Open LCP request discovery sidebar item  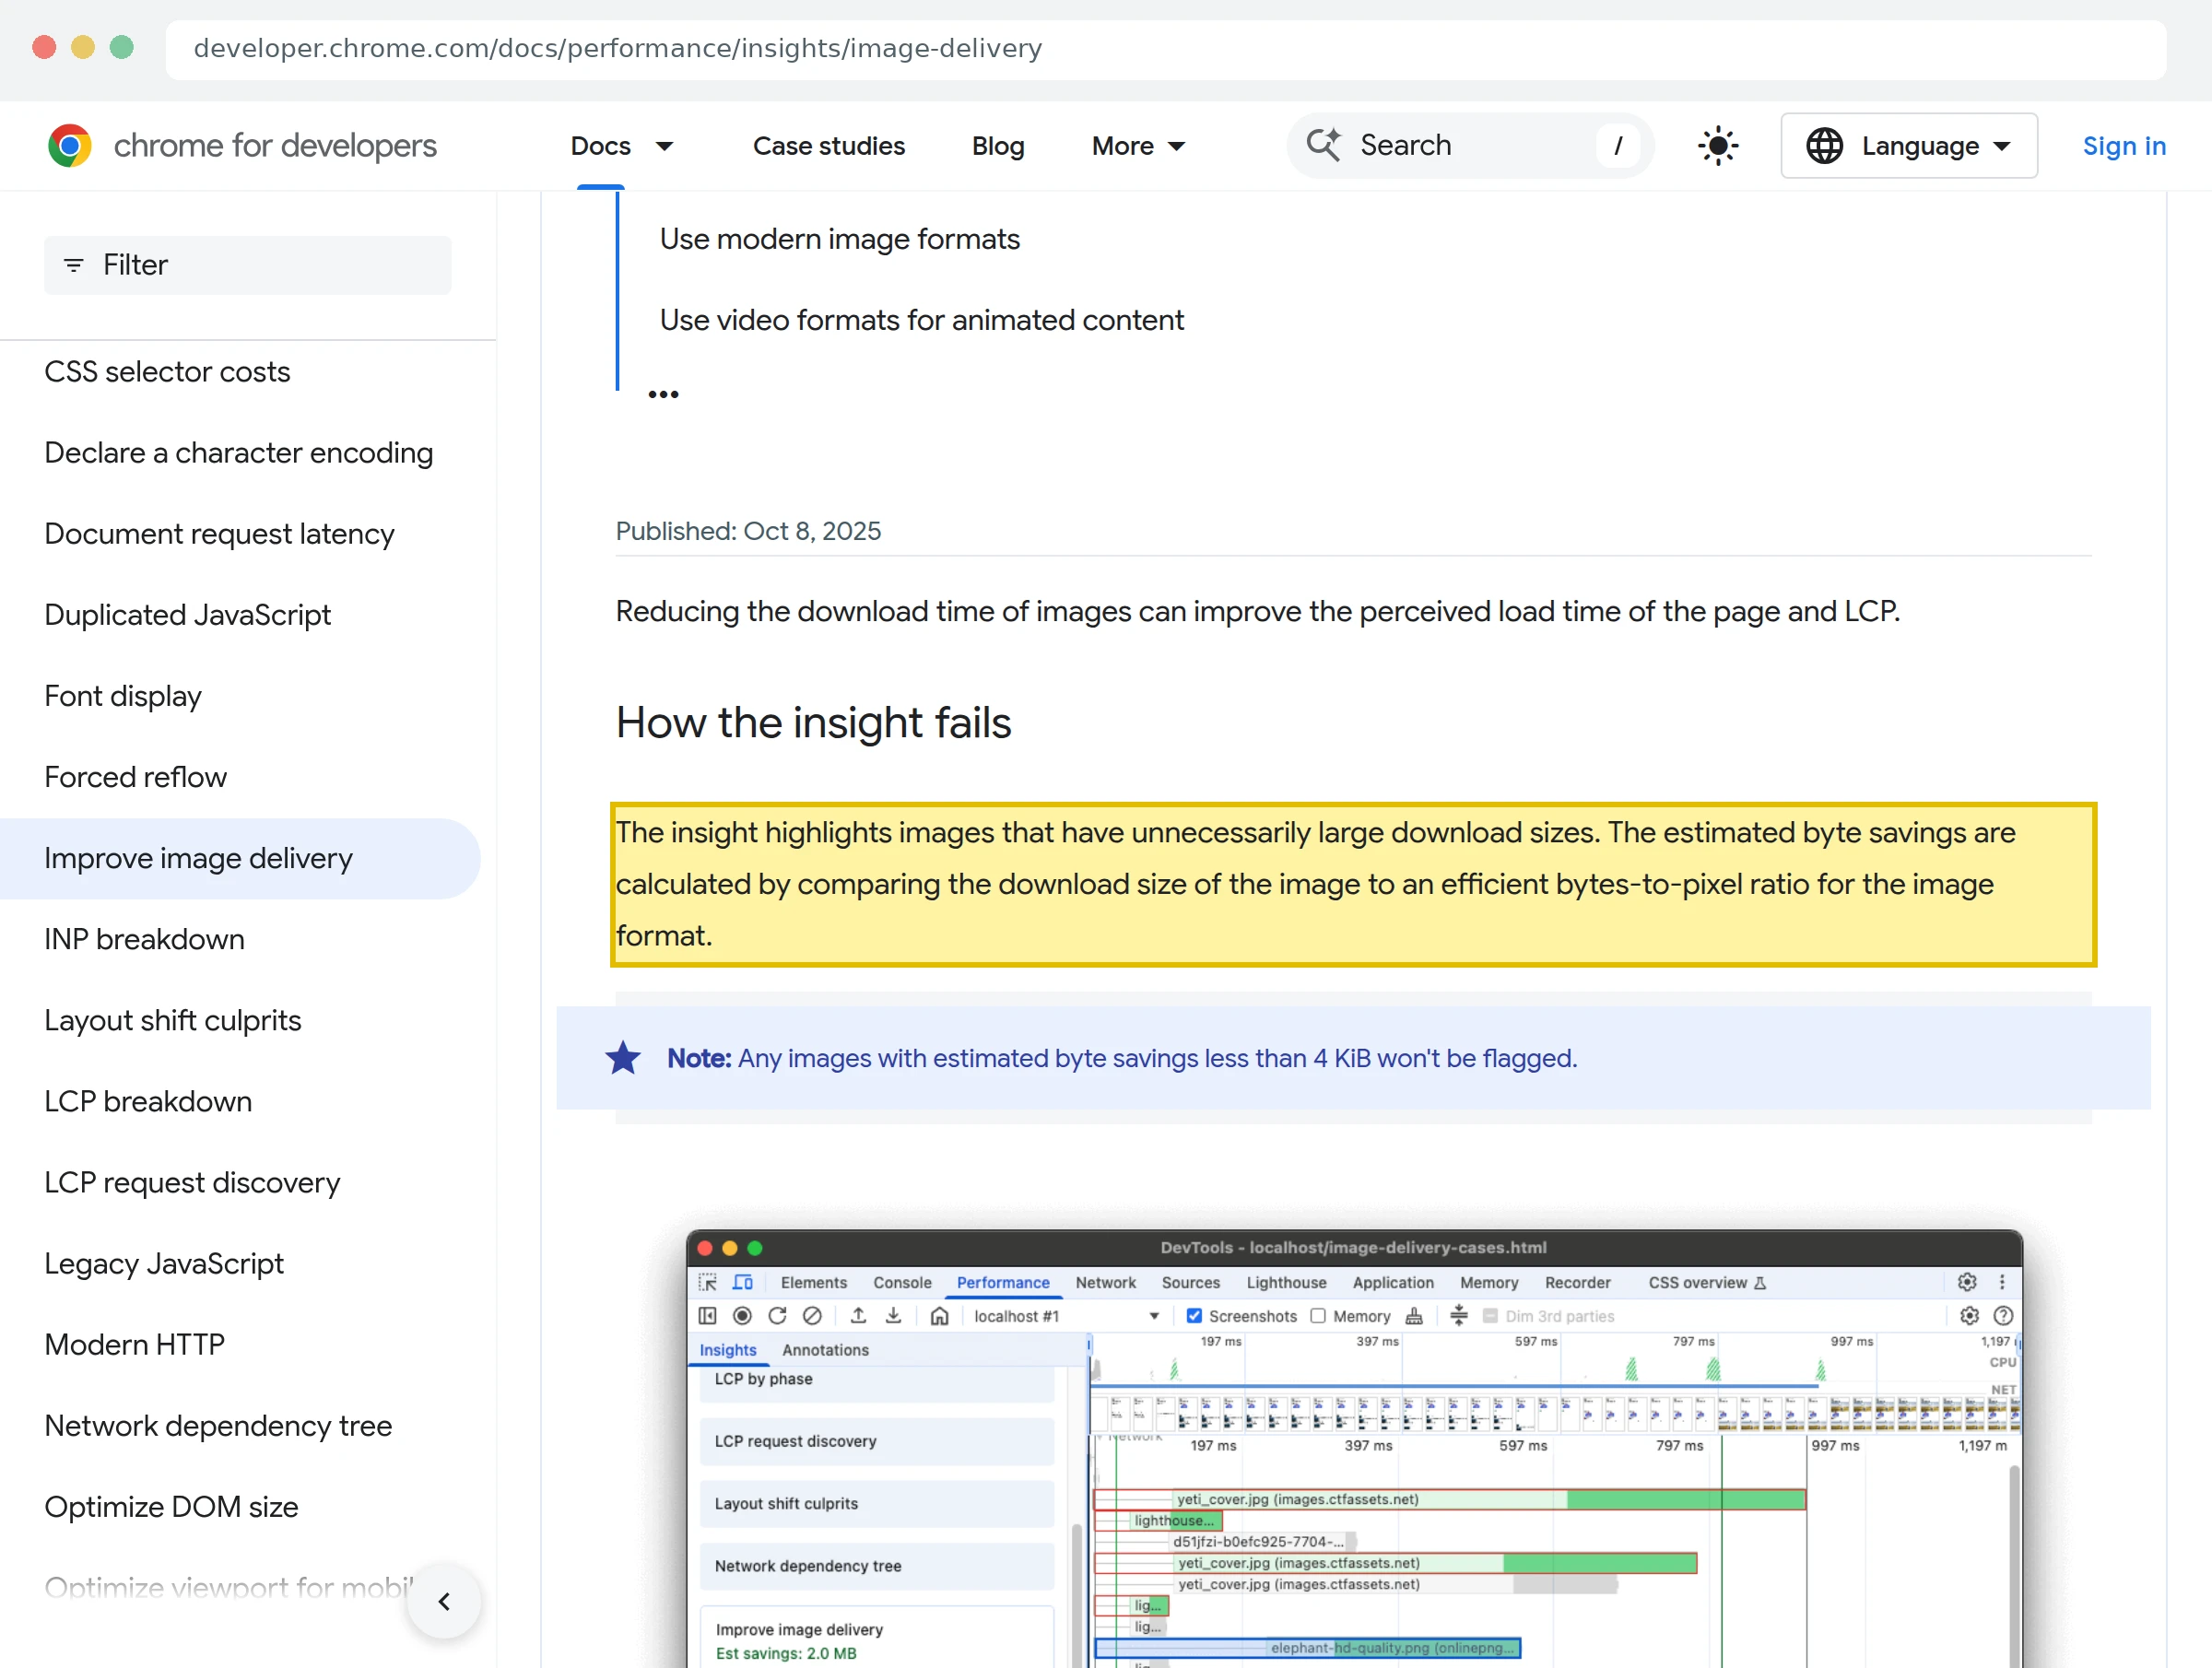point(192,1182)
